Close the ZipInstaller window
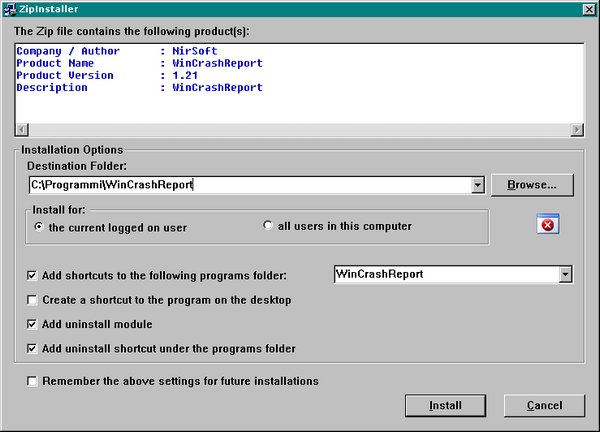600x432 pixels. click(x=589, y=10)
